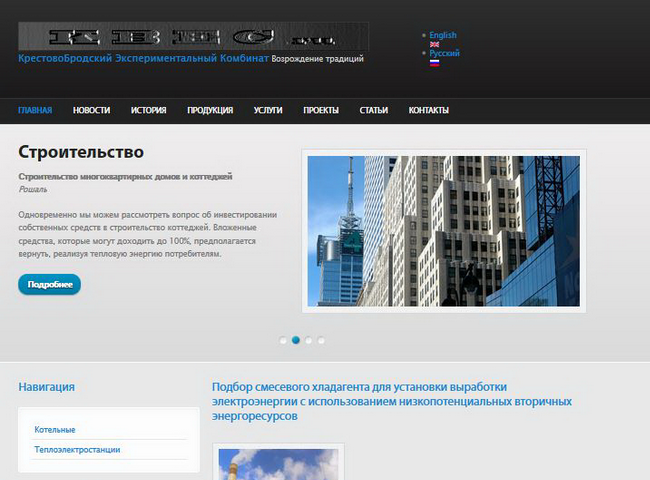Select the third slideshow dot

point(308,340)
